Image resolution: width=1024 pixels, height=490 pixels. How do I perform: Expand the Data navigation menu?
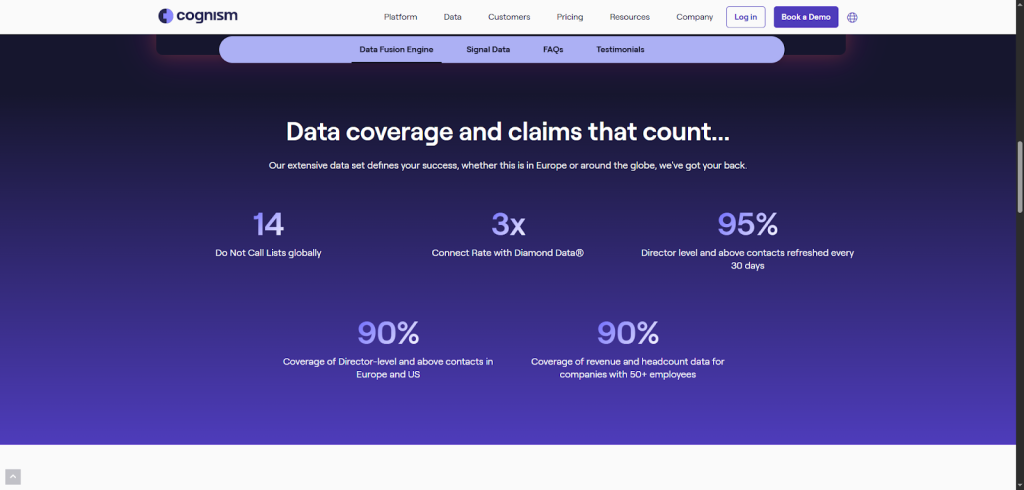(453, 17)
